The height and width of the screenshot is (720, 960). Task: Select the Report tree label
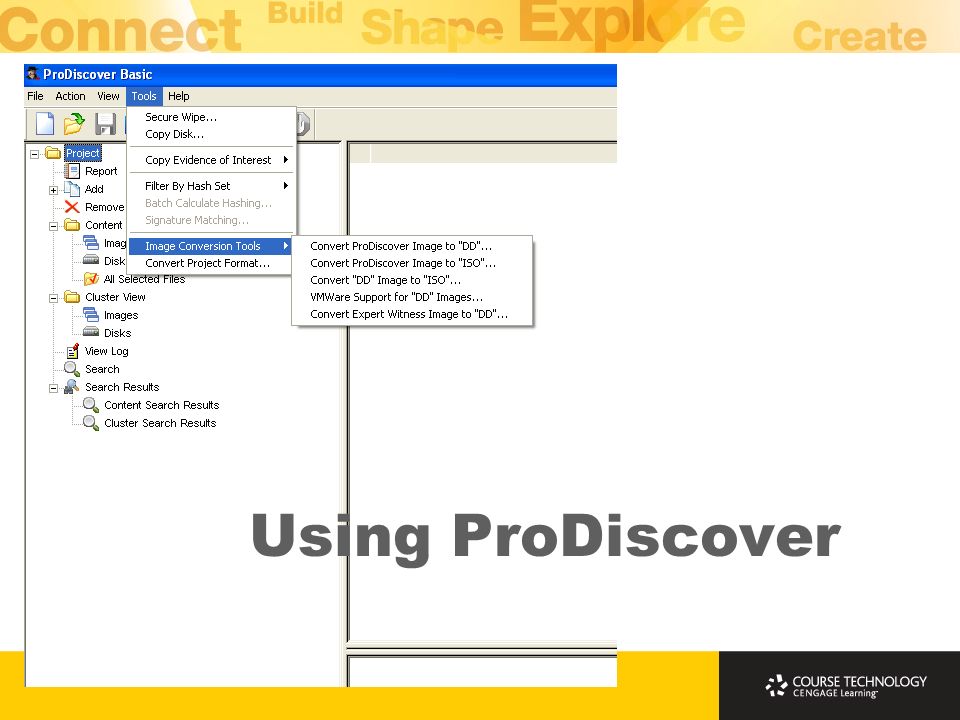pos(101,171)
